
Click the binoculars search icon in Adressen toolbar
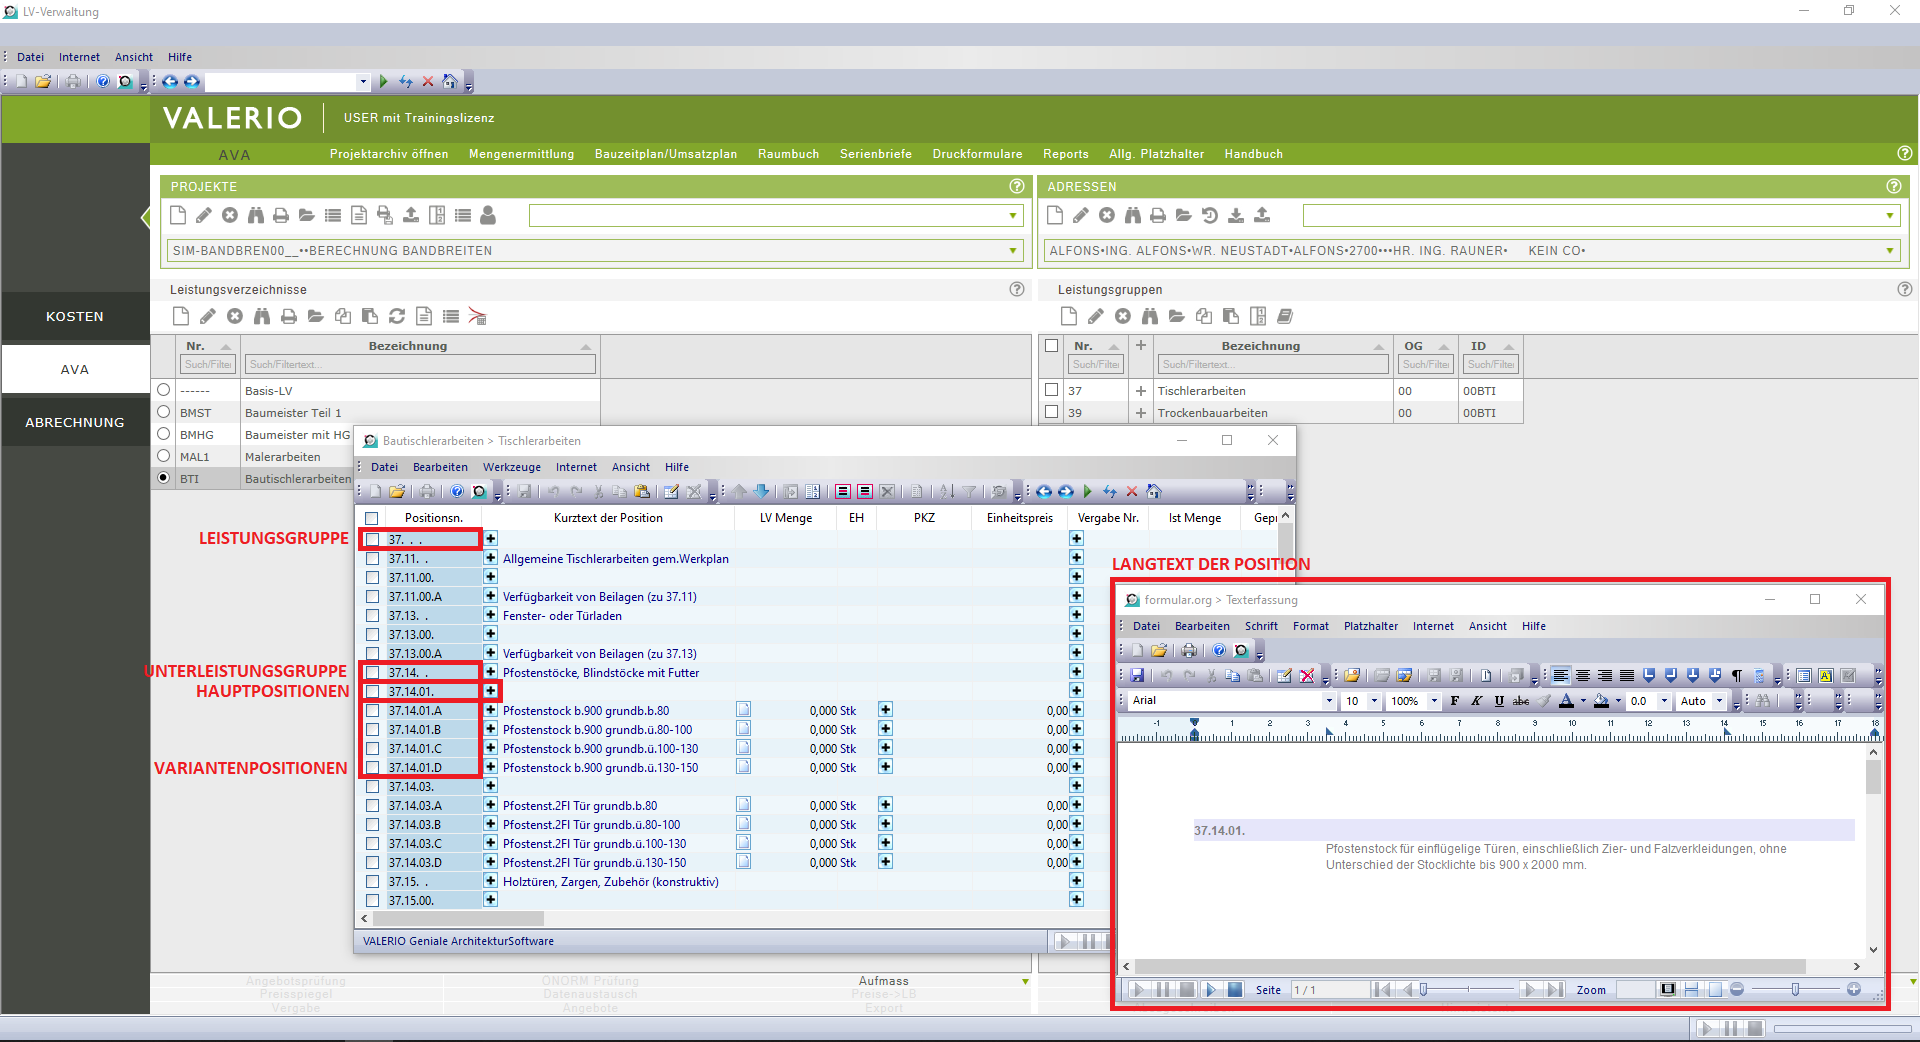(1133, 215)
